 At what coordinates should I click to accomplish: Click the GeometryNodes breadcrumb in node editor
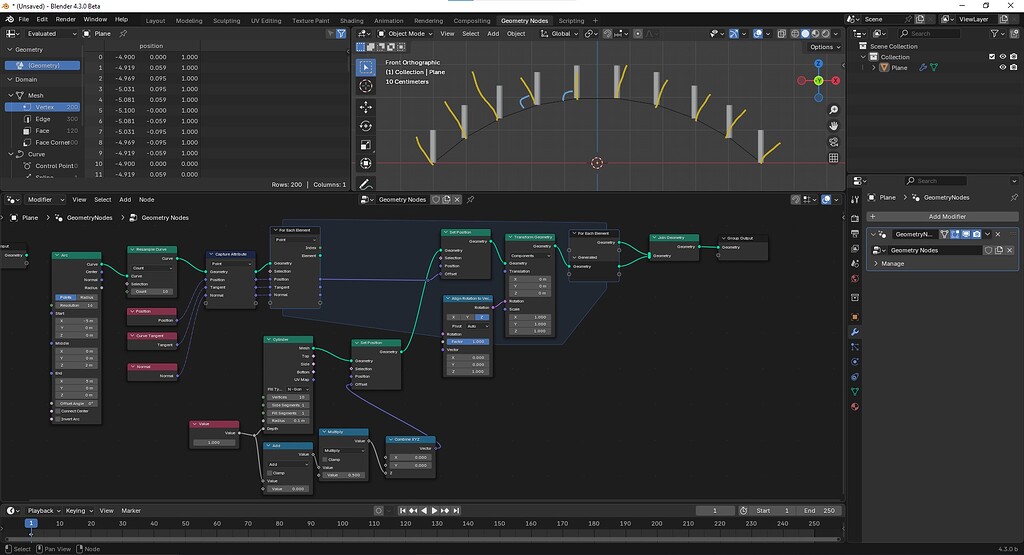click(89, 217)
